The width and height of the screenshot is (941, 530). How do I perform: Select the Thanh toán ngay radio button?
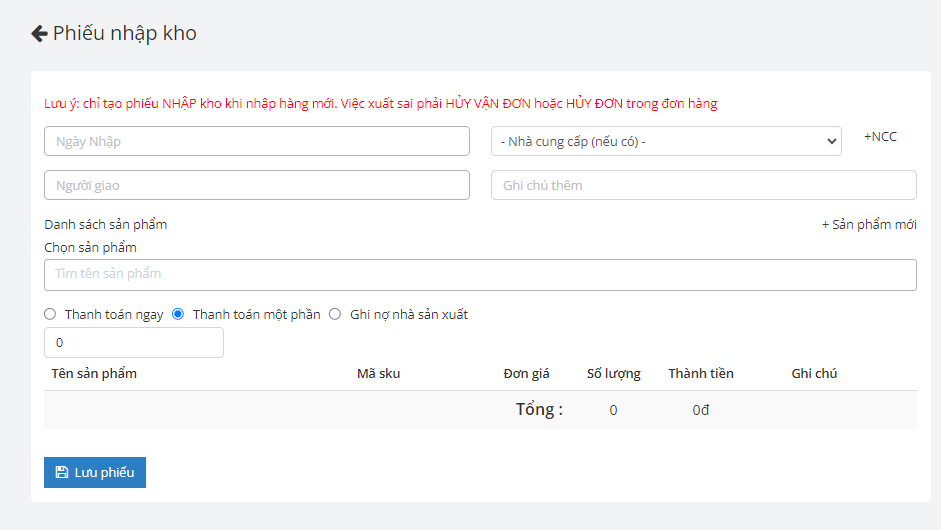click(x=50, y=314)
